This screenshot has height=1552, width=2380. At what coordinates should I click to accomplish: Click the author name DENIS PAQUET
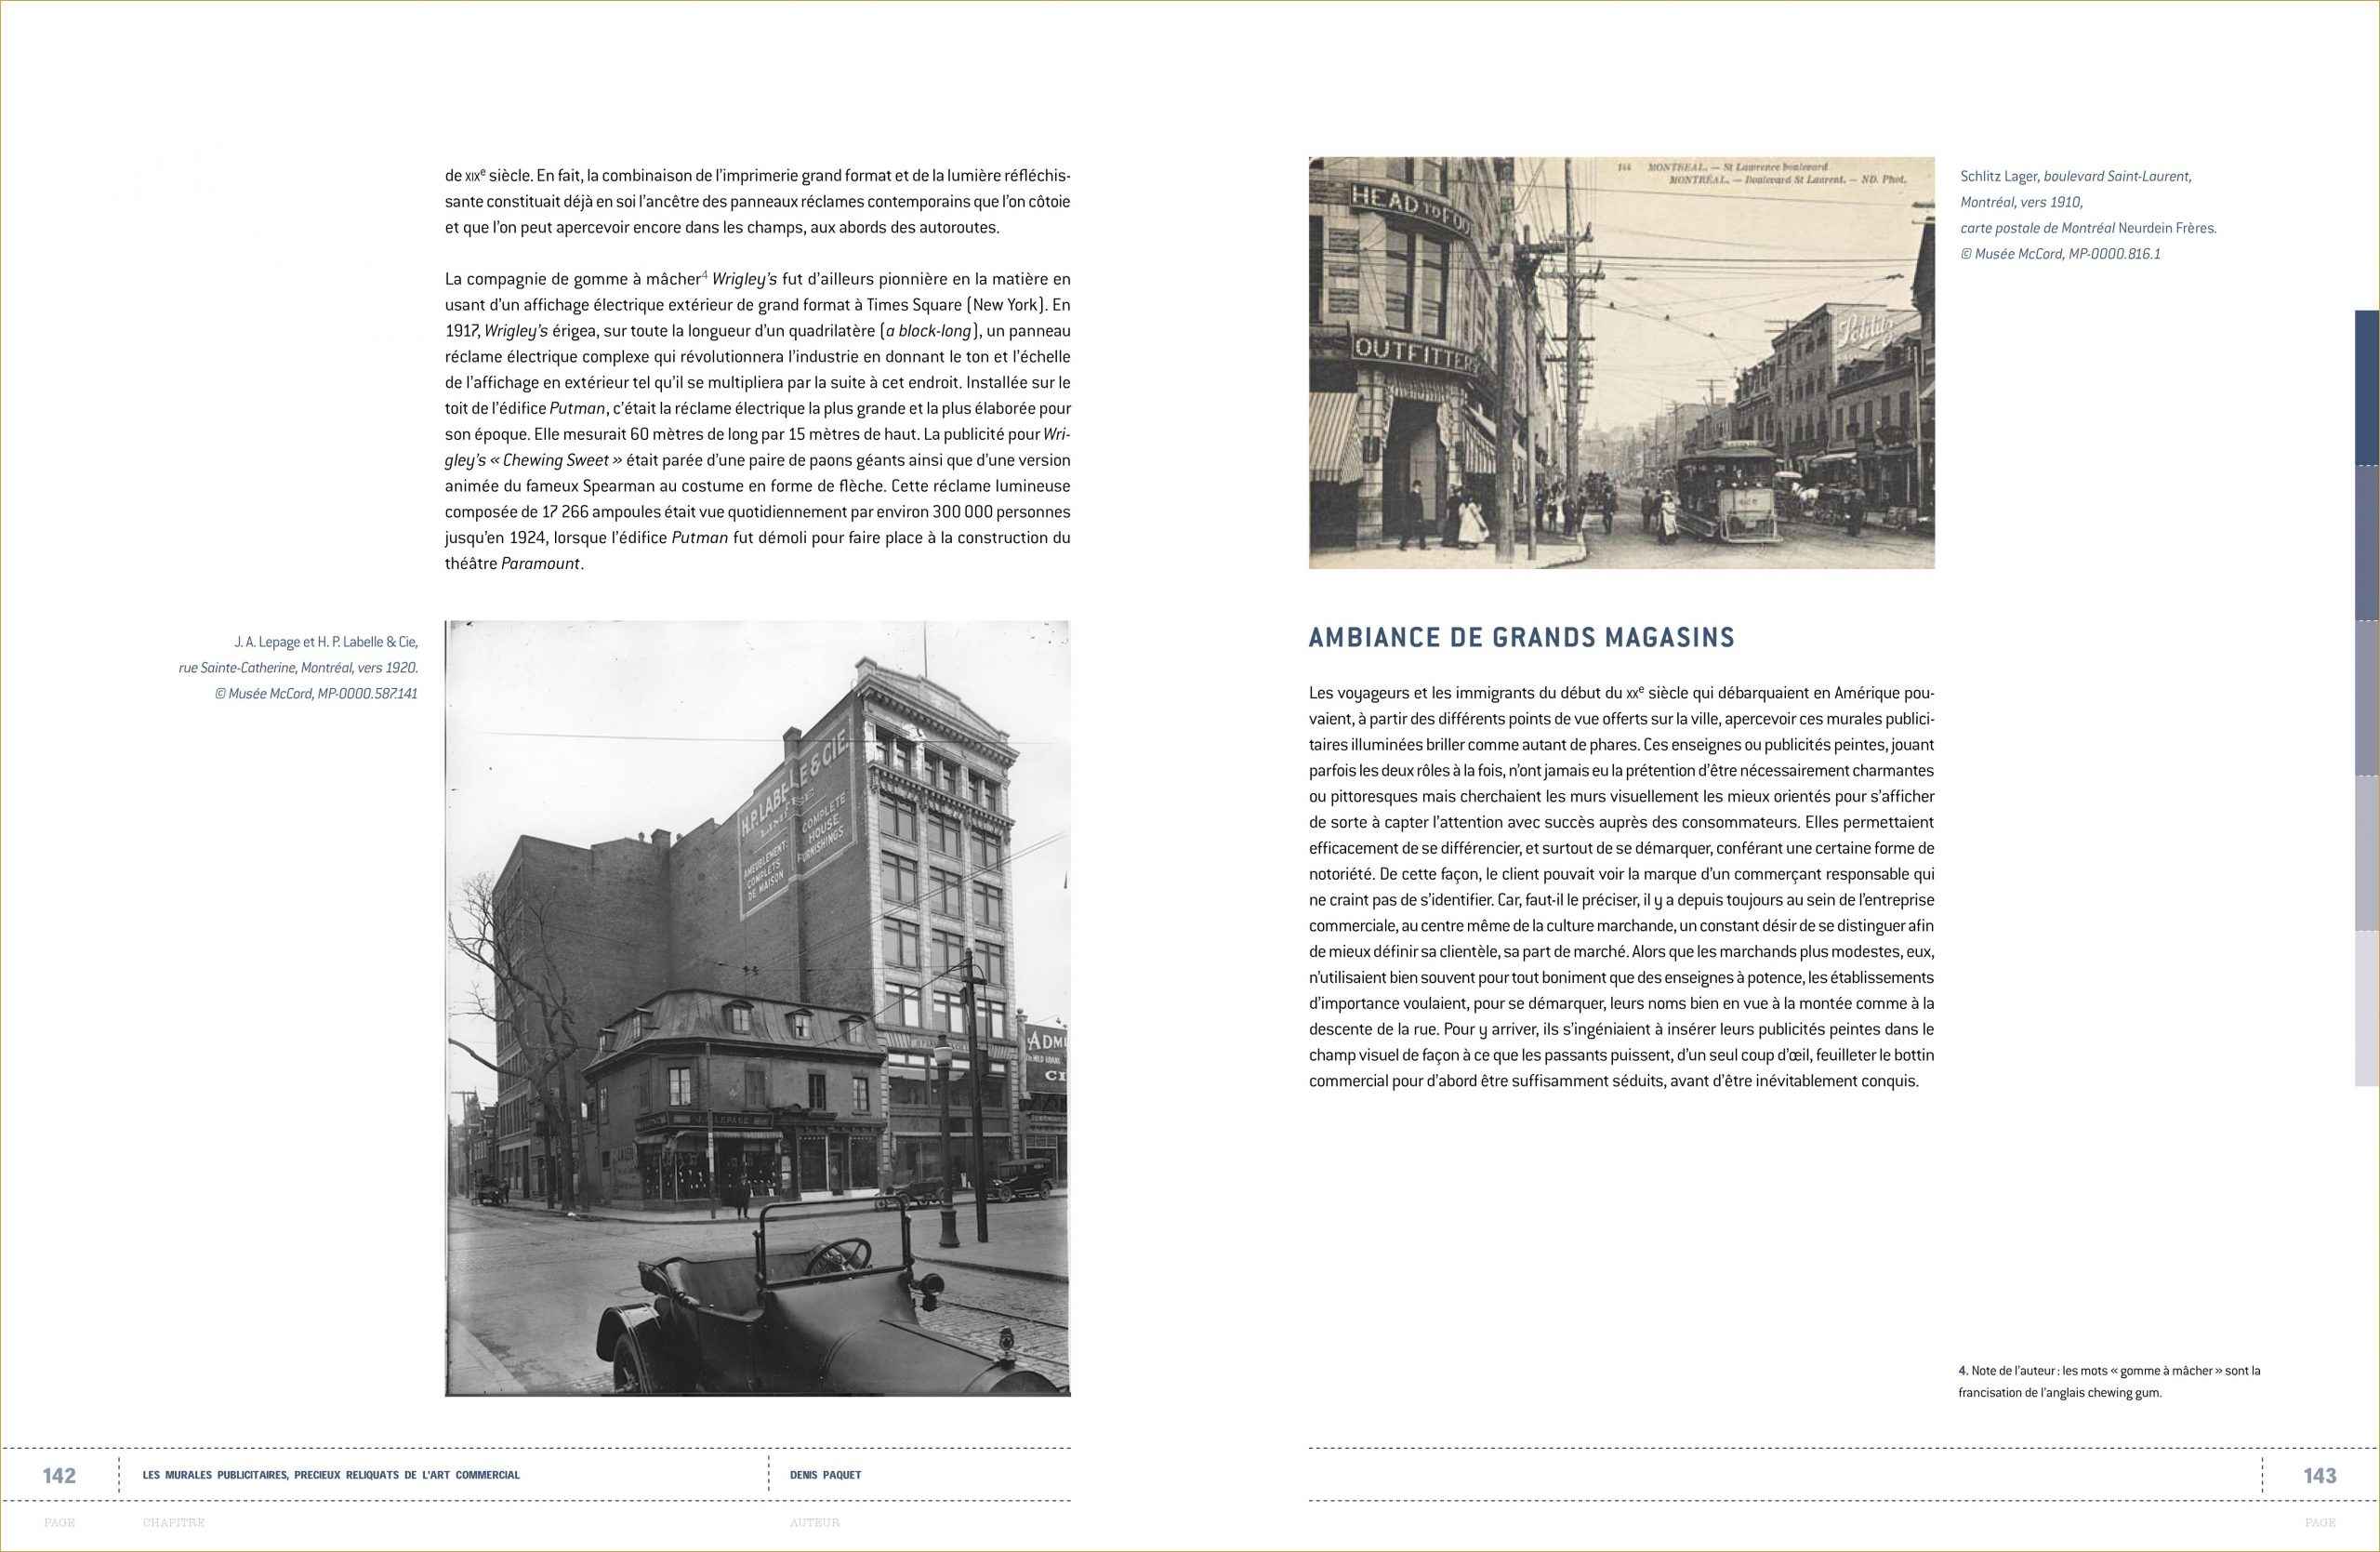(825, 1475)
